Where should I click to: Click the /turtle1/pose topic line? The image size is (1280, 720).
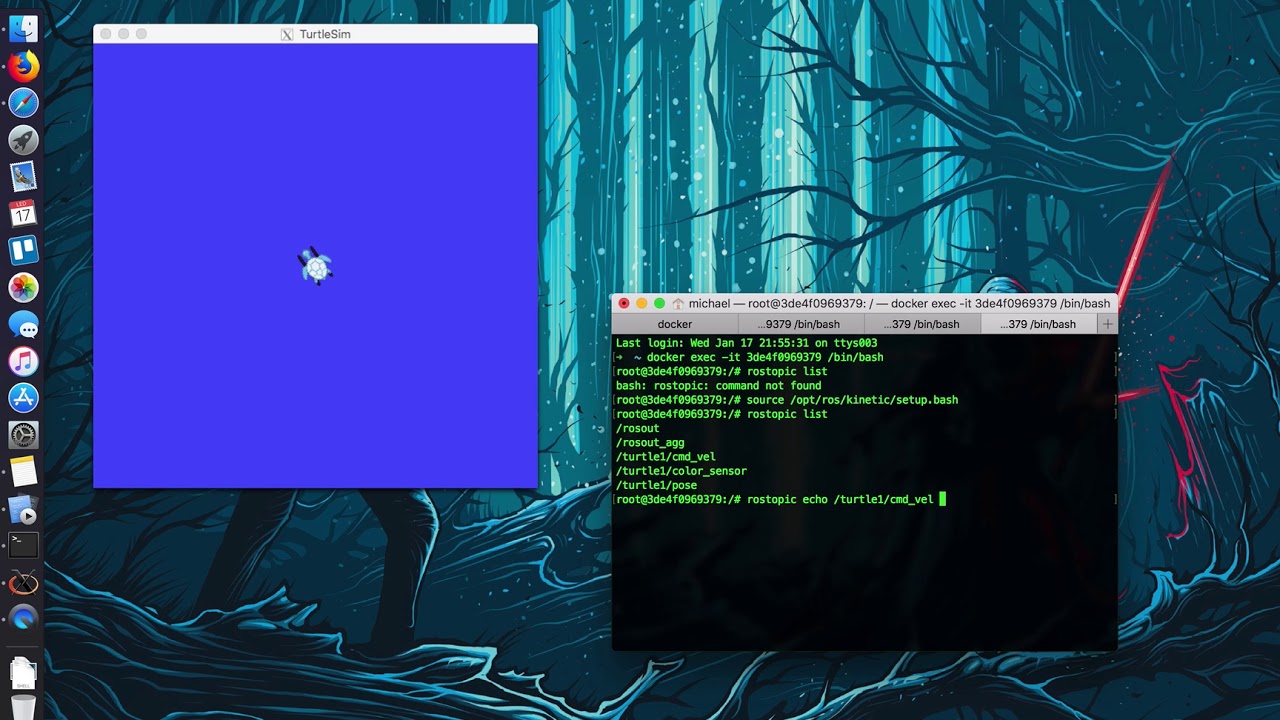pos(657,485)
